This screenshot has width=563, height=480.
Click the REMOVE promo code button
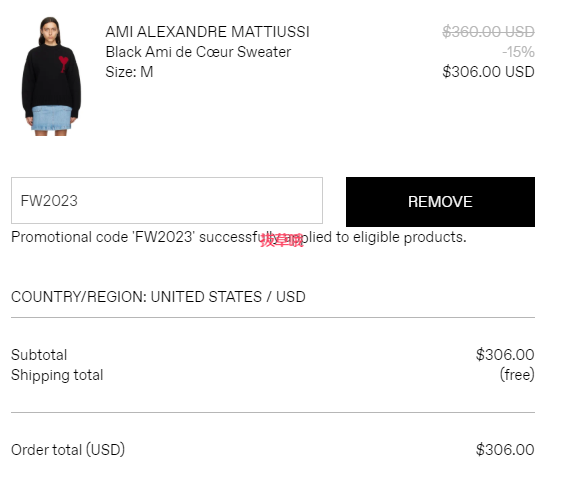tap(440, 202)
